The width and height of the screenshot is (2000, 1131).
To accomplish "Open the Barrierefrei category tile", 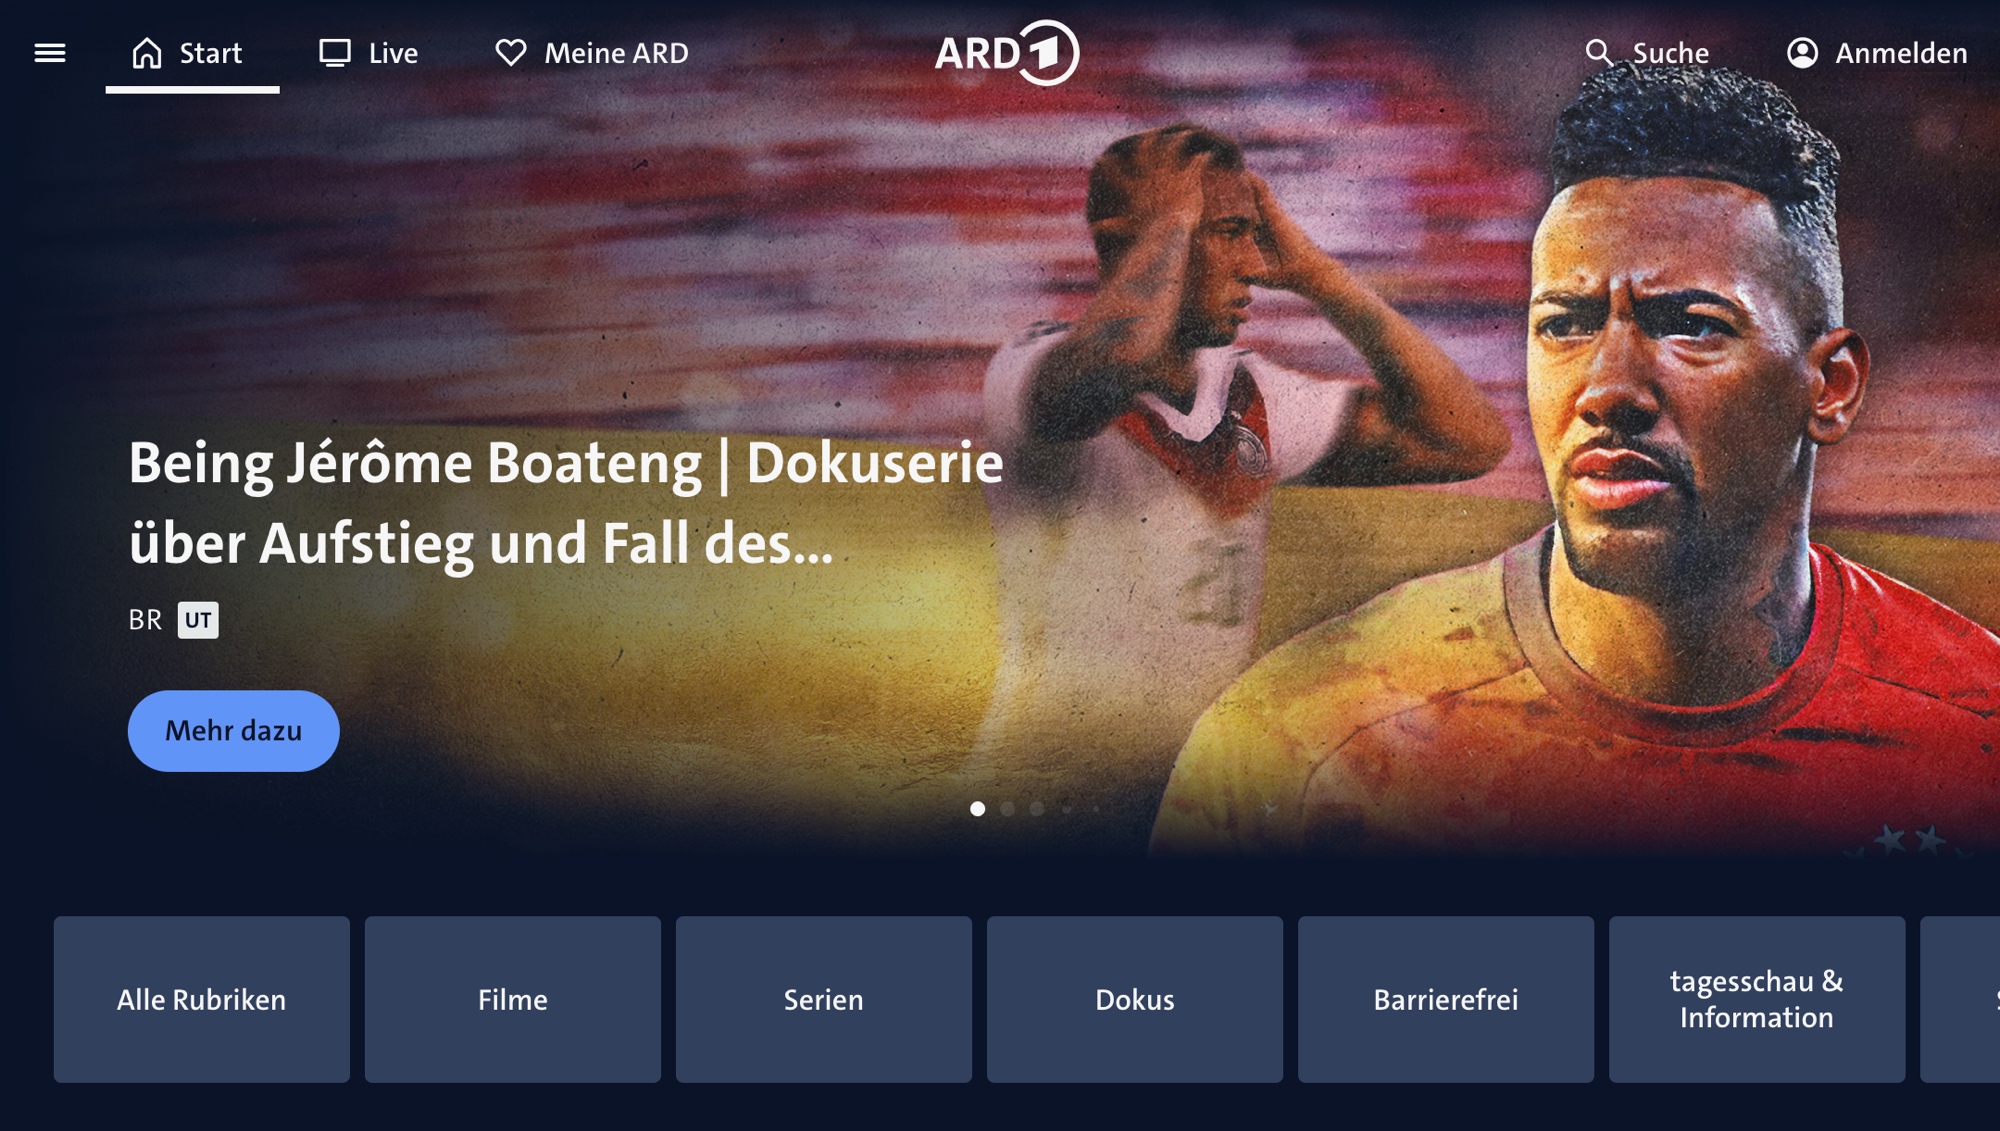I will 1446,1000.
